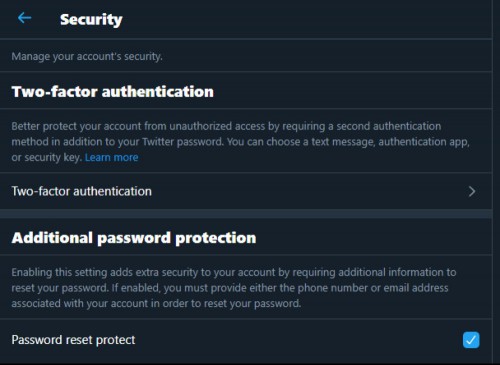Click 'phone number or email address' text
The width and height of the screenshot is (500, 365).
tap(373, 288)
